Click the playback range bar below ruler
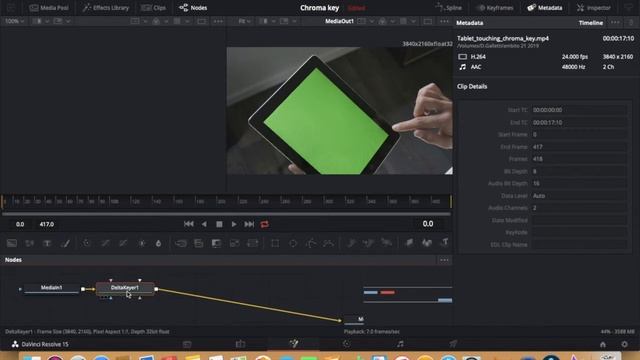This screenshot has width=640, height=360. pyautogui.click(x=227, y=213)
